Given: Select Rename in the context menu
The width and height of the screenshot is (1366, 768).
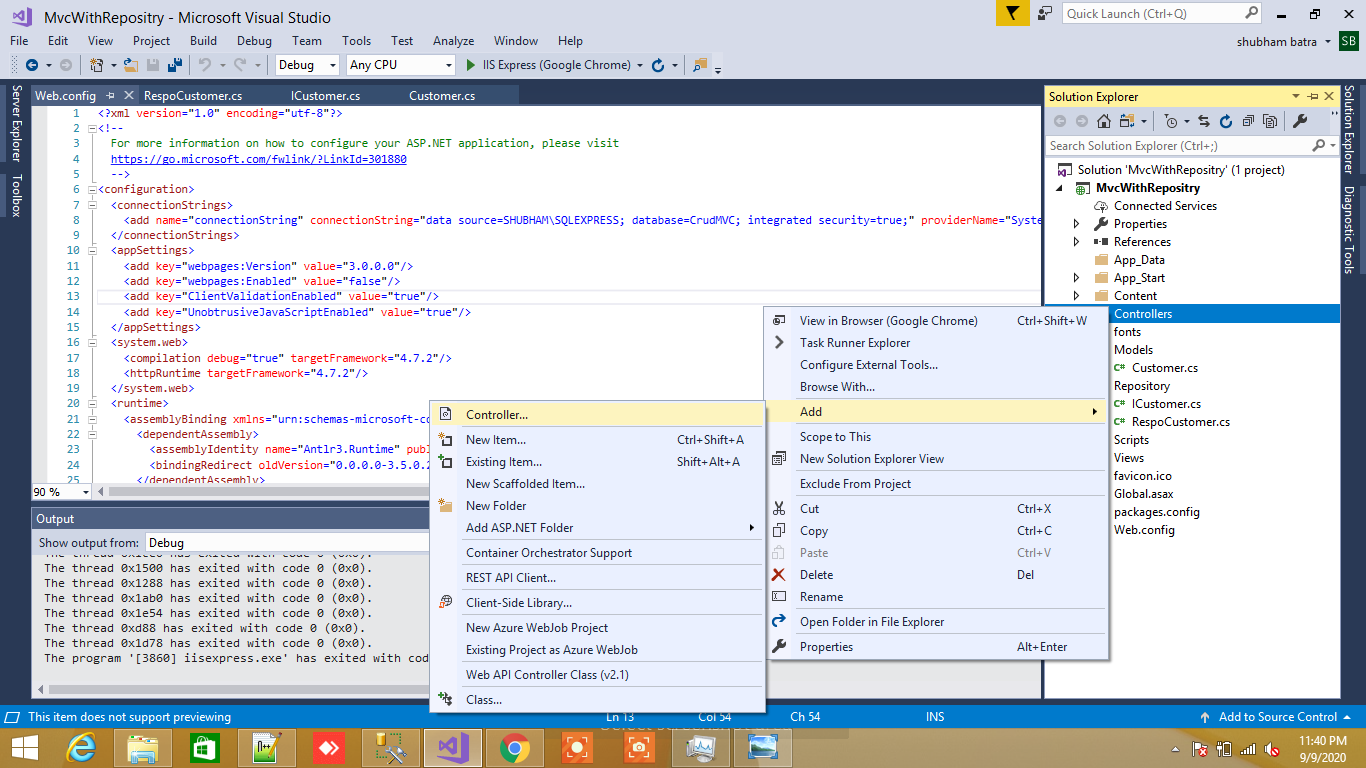Looking at the screenshot, I should point(936,597).
